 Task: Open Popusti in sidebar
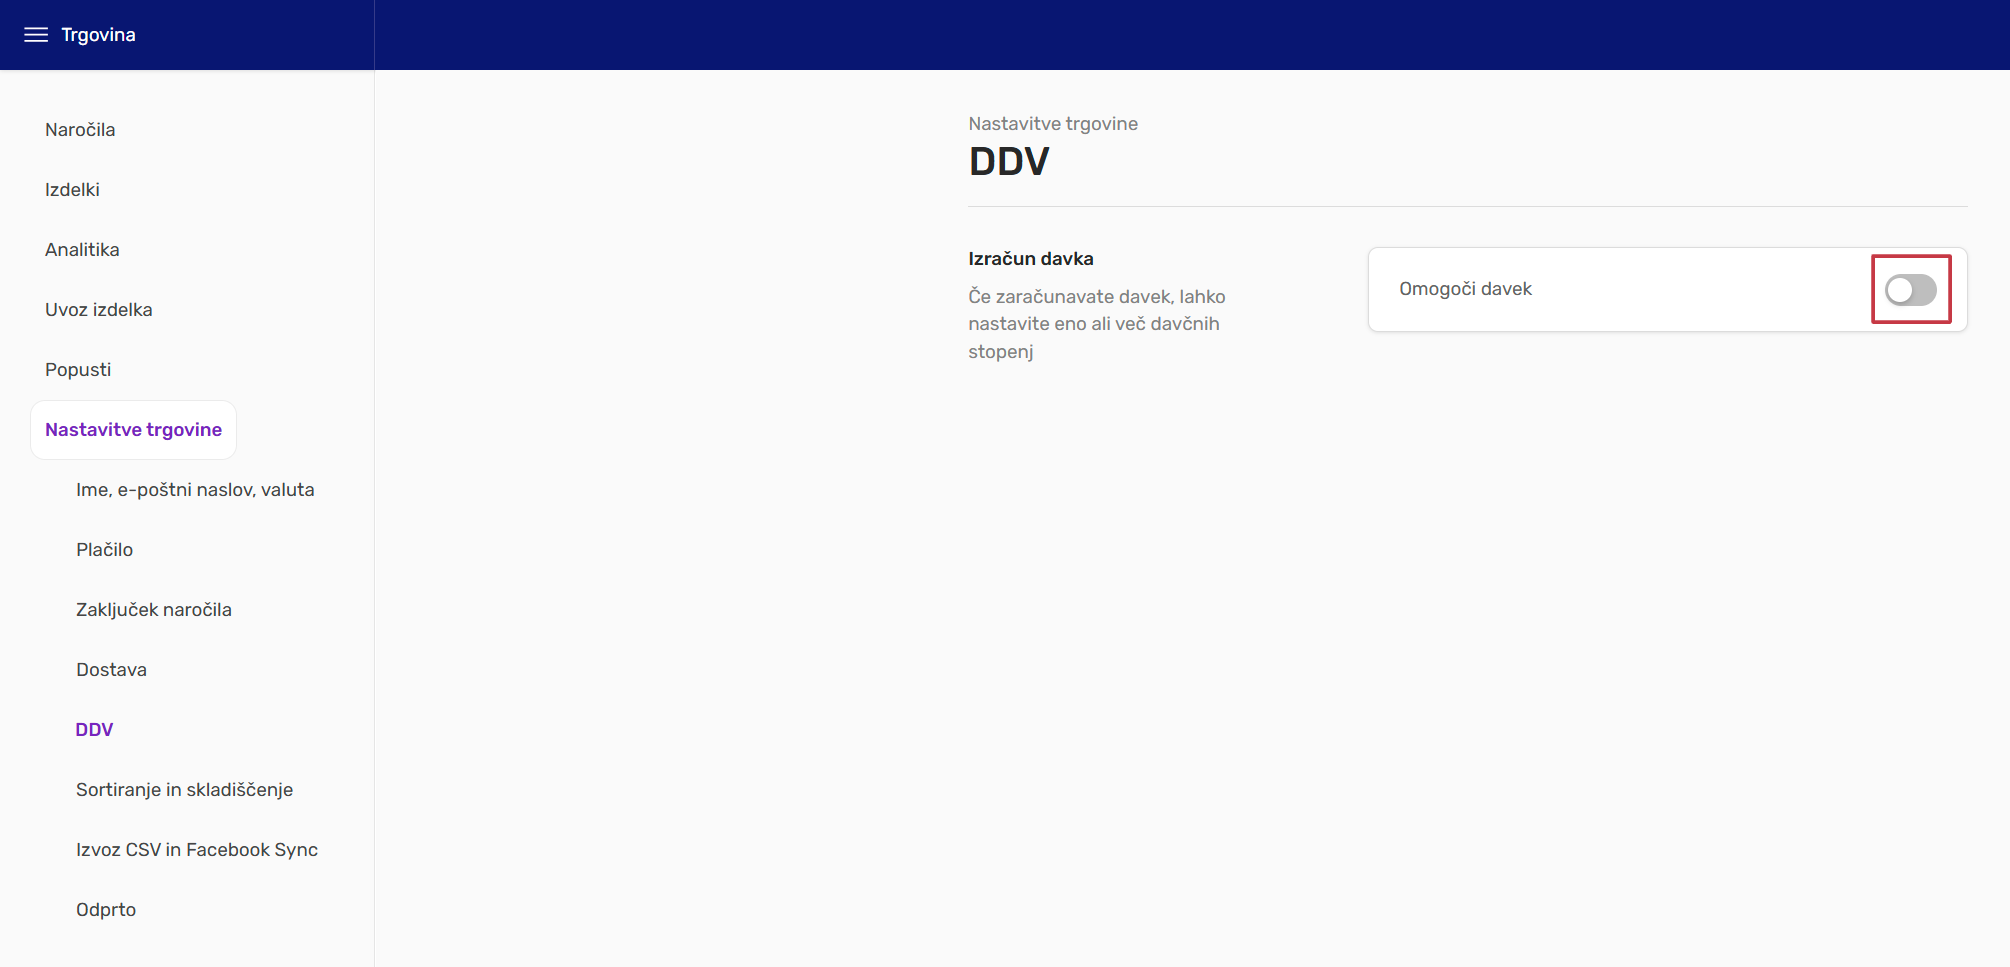[x=78, y=370]
